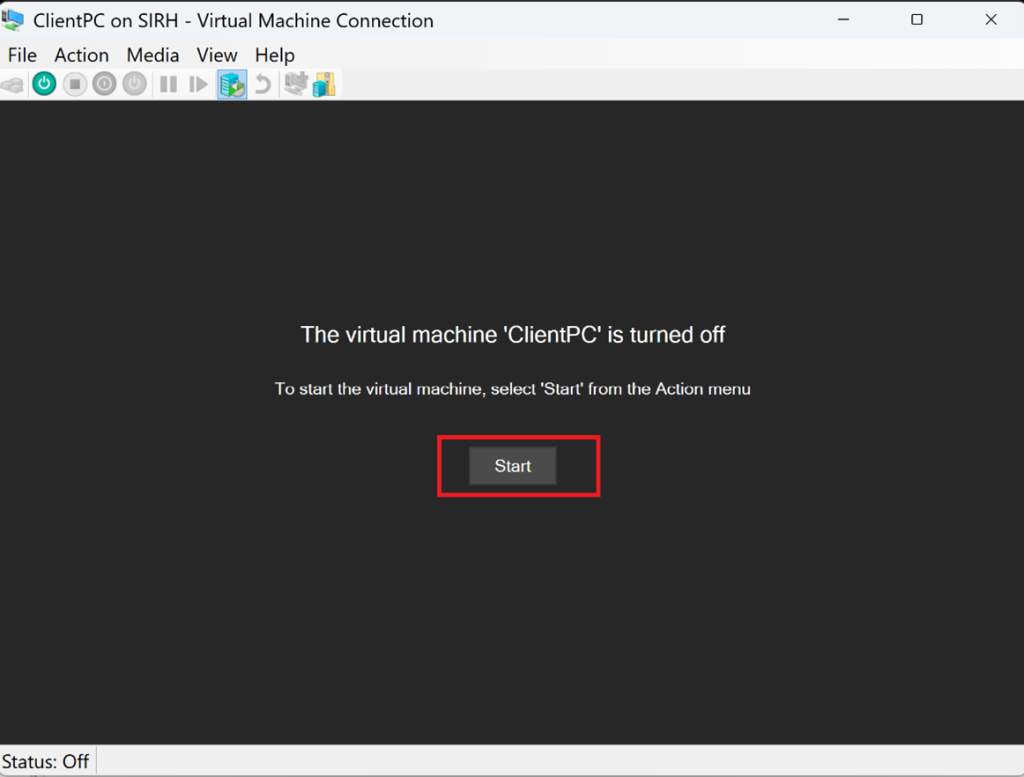Image resolution: width=1024 pixels, height=777 pixels.
Task: Toggle the Enhanced Session icon
Action: pyautogui.click(x=294, y=85)
